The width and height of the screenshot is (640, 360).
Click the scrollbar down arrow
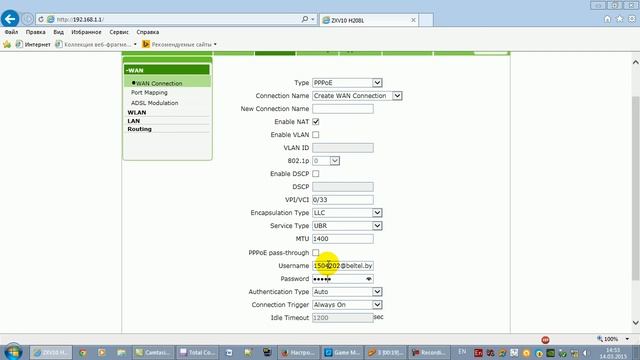pos(635,323)
